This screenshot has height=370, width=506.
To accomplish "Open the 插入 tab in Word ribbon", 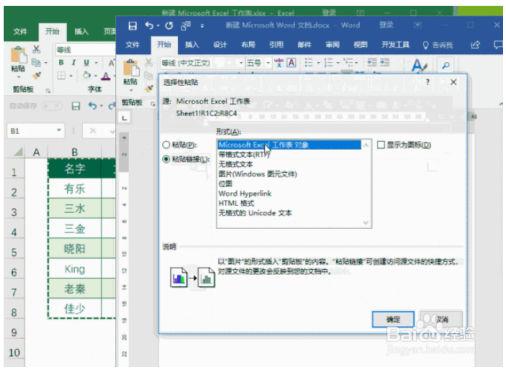I will pos(192,45).
